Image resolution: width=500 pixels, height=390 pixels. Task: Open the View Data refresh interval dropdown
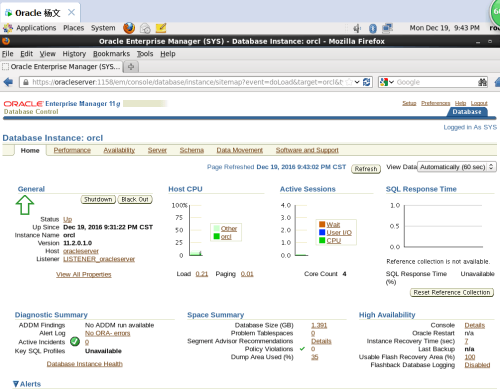click(457, 167)
